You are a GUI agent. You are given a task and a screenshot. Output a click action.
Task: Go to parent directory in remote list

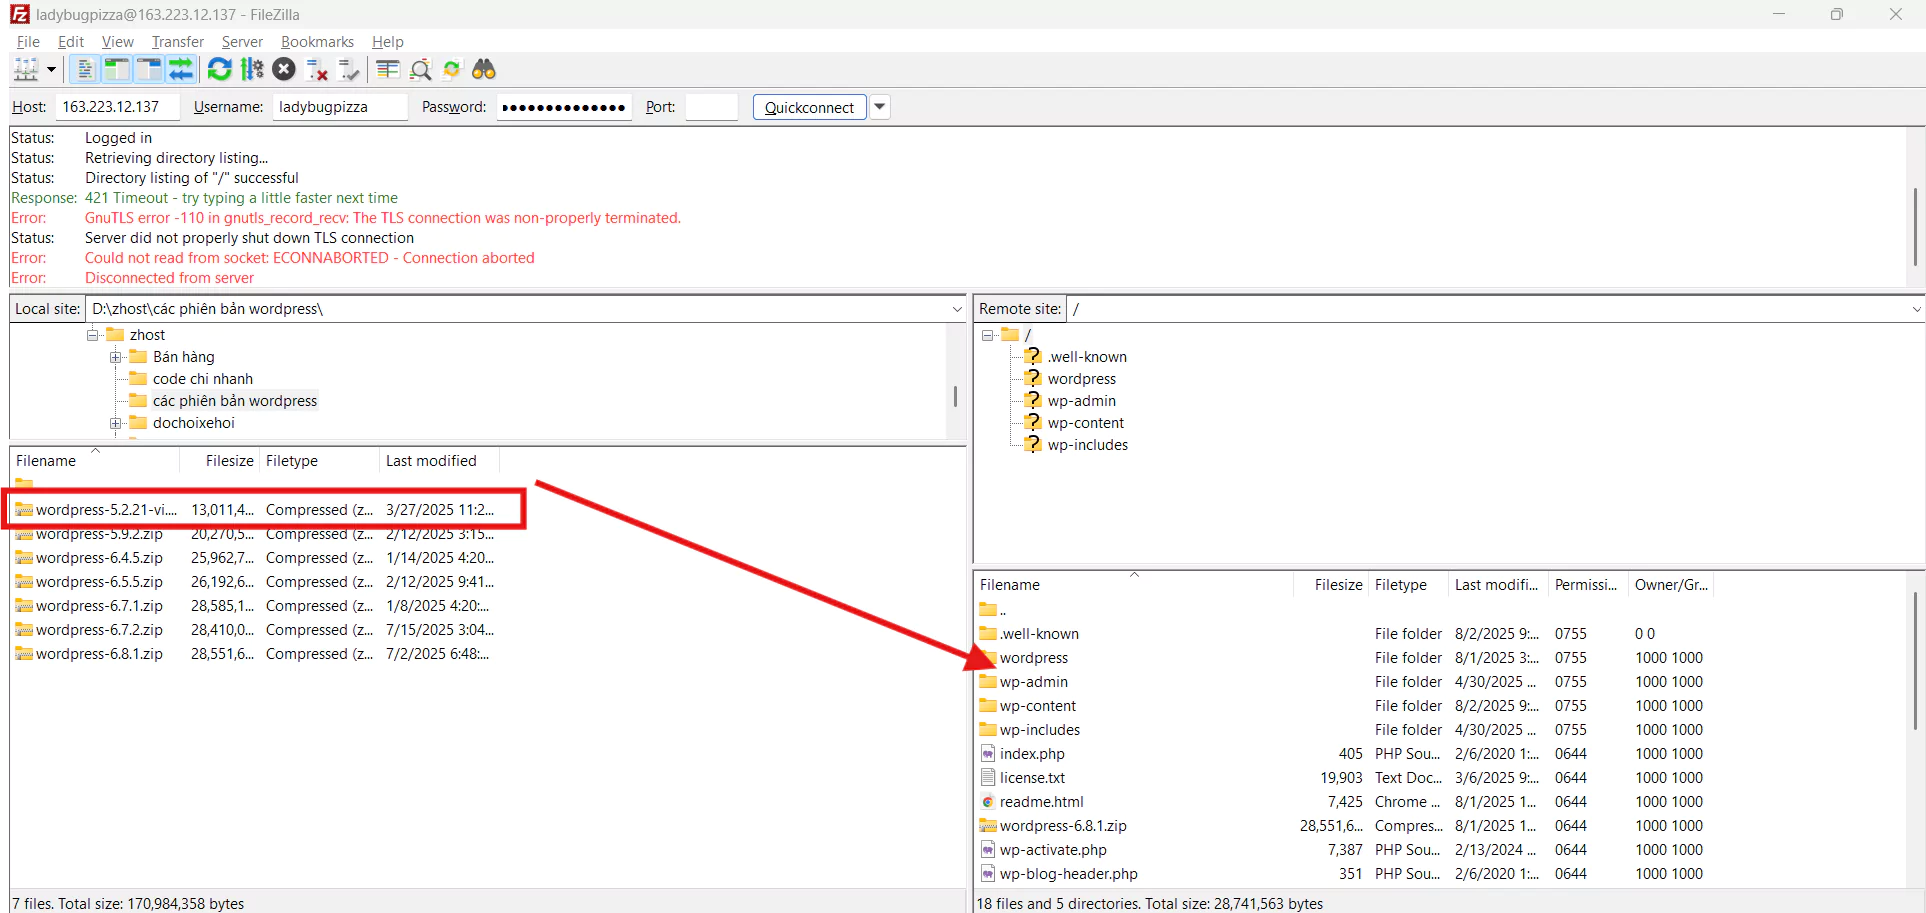pos(993,610)
